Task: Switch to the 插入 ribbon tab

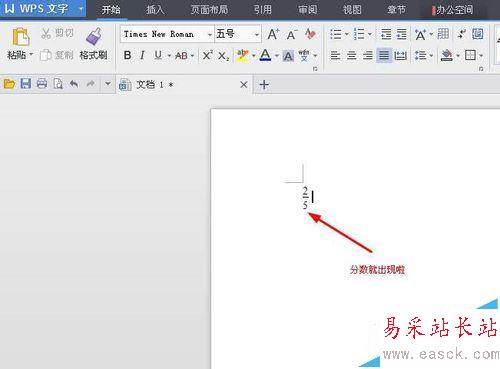Action: (x=155, y=10)
